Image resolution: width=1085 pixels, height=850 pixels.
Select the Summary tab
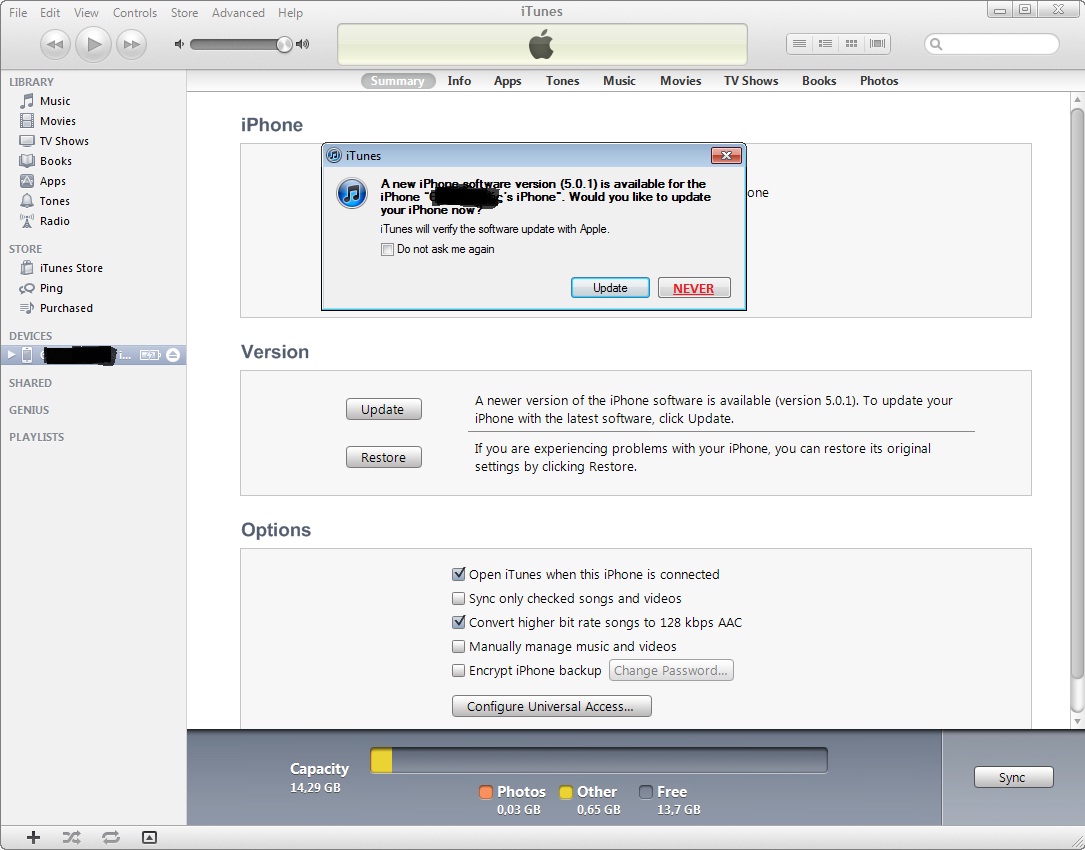tap(398, 81)
